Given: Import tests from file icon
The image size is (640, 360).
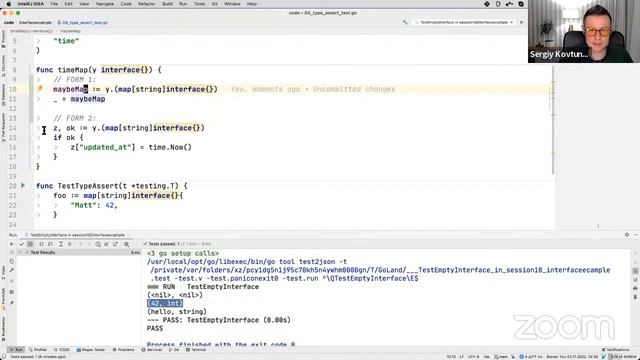Looking at the screenshot, I should pyautogui.click(x=107, y=244).
